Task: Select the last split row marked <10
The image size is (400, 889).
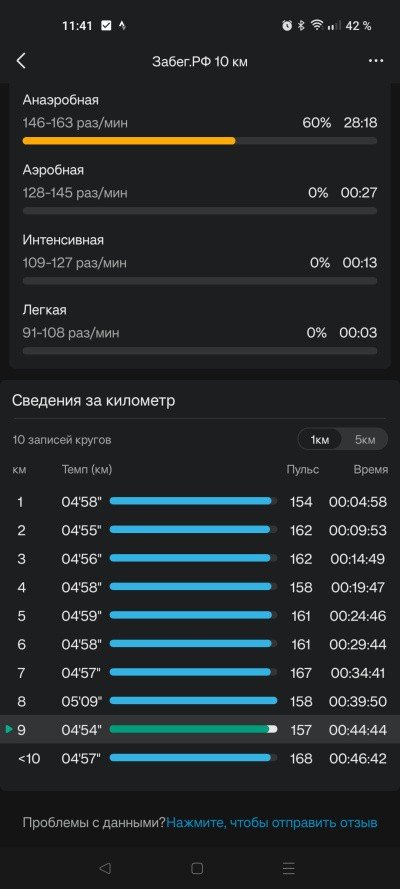Action: tap(200, 758)
